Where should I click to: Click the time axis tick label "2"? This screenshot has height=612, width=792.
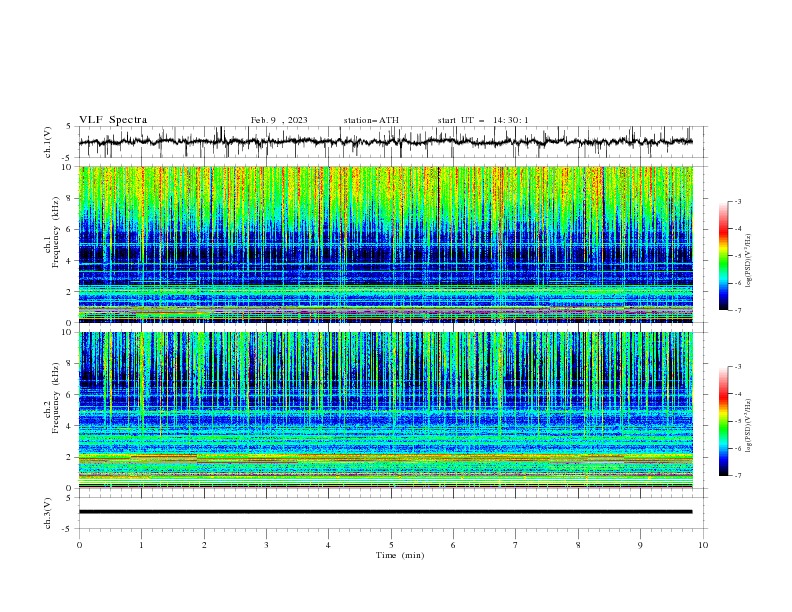[204, 545]
